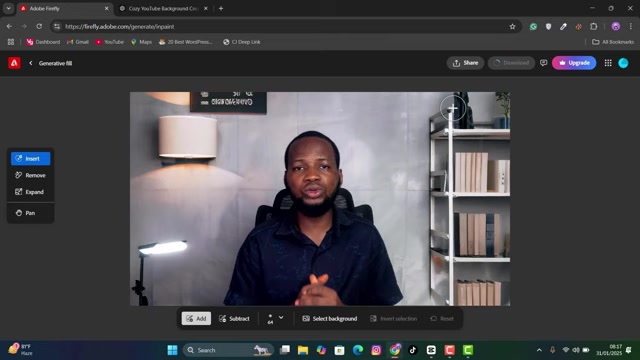The width and height of the screenshot is (640, 360).
Task: Click the browser forward arrow
Action: (x=24, y=26)
